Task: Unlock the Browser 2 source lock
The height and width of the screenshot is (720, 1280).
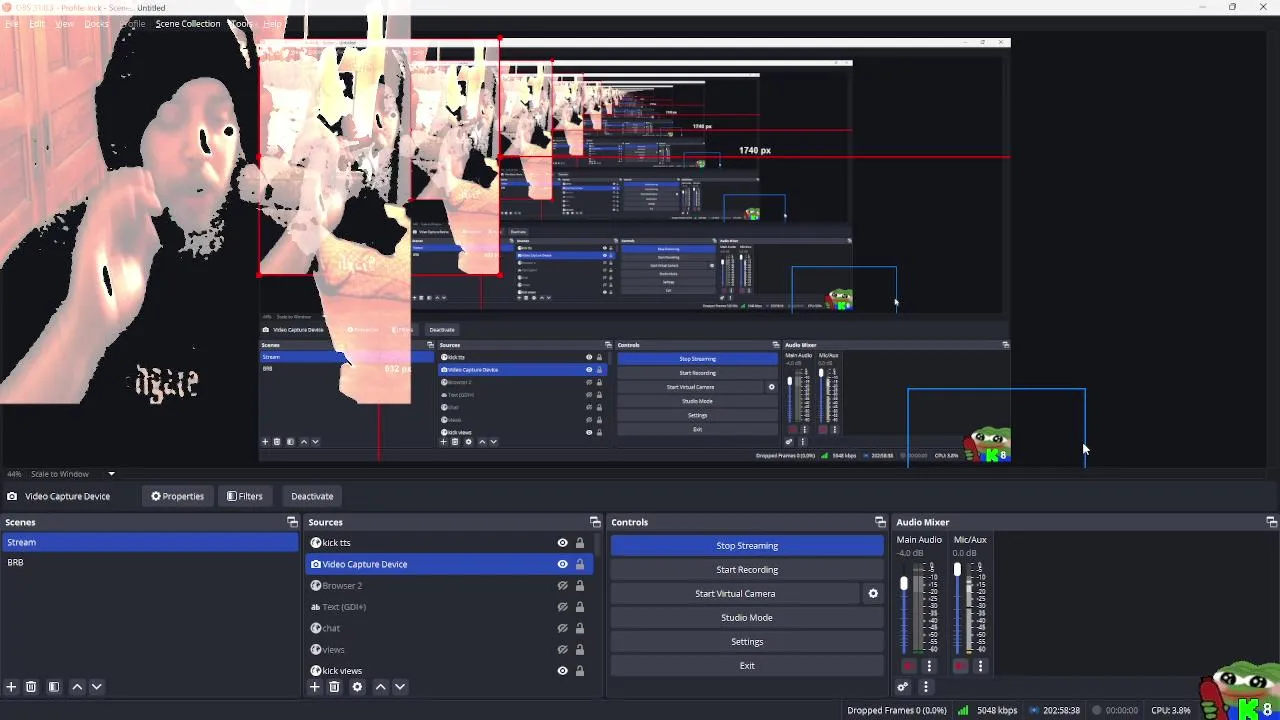Action: coord(579,586)
